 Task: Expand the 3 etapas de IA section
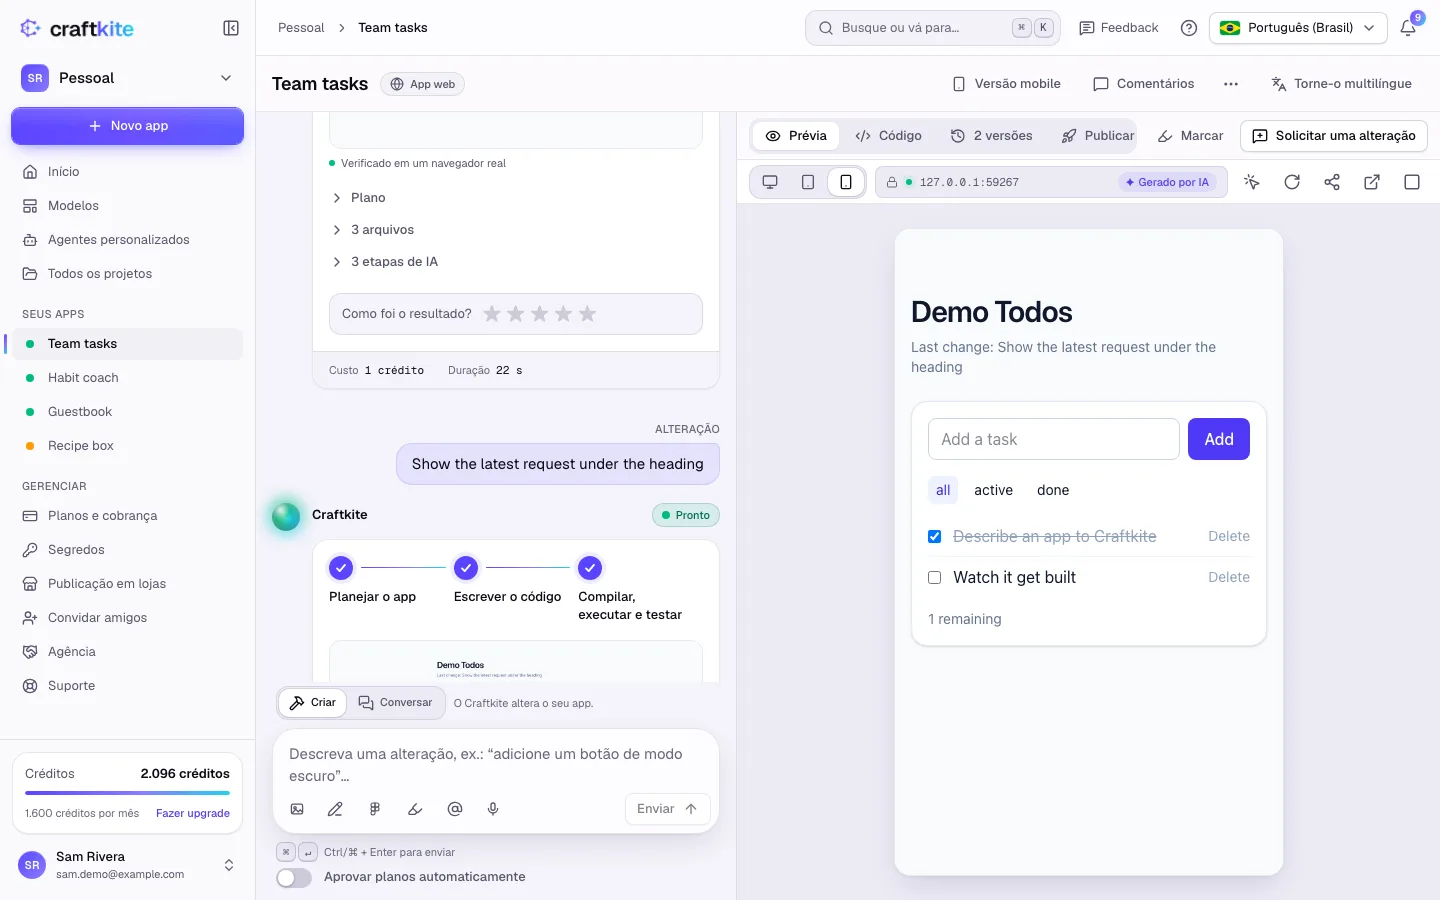pos(384,262)
